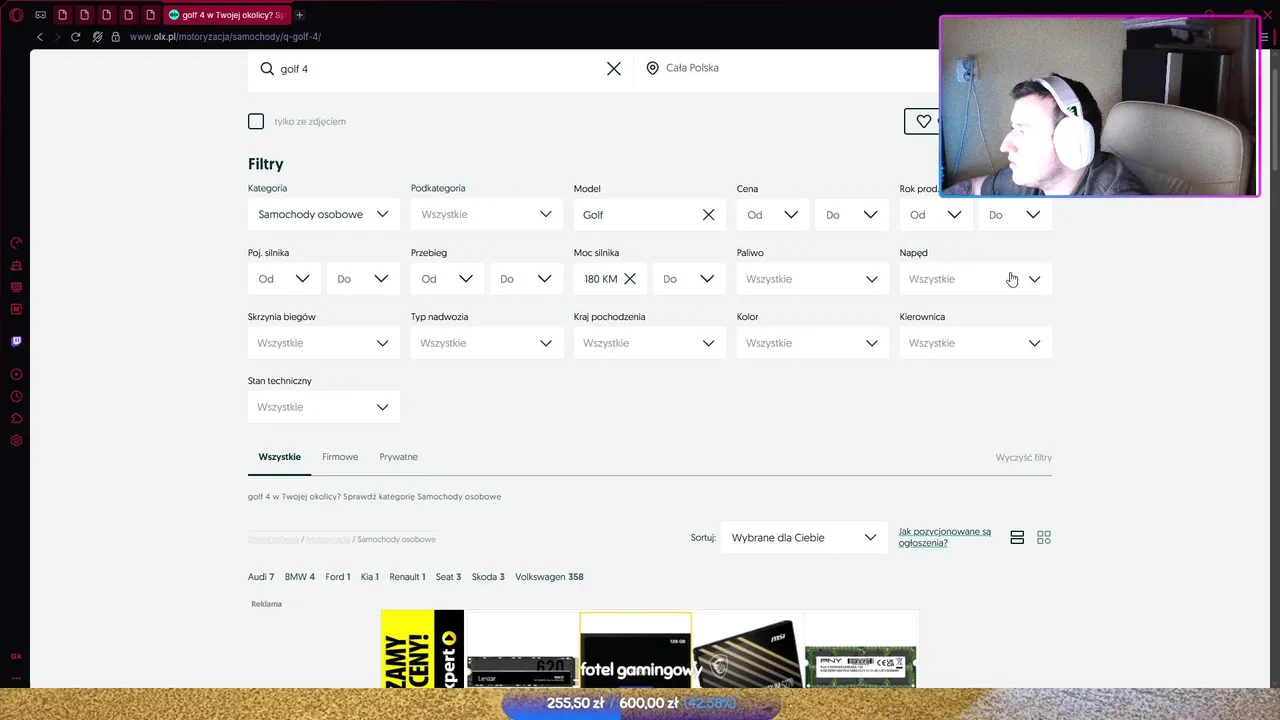Clear the 'golf 4' search text
Image resolution: width=1280 pixels, height=720 pixels.
coord(614,69)
